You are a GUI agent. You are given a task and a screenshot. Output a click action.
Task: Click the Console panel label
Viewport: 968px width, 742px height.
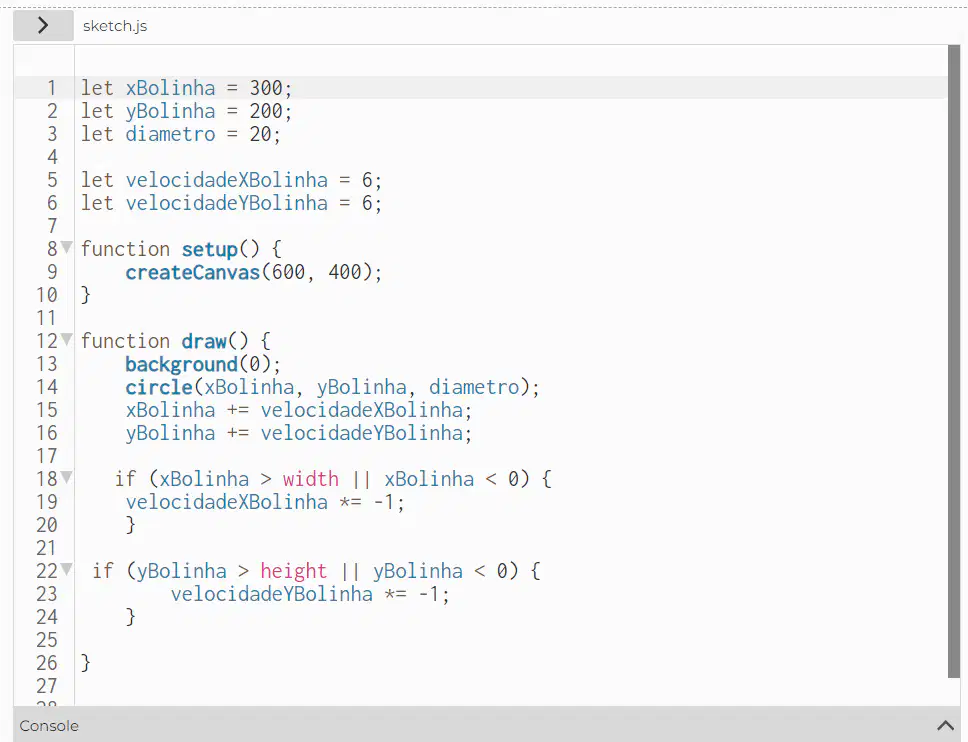point(49,726)
